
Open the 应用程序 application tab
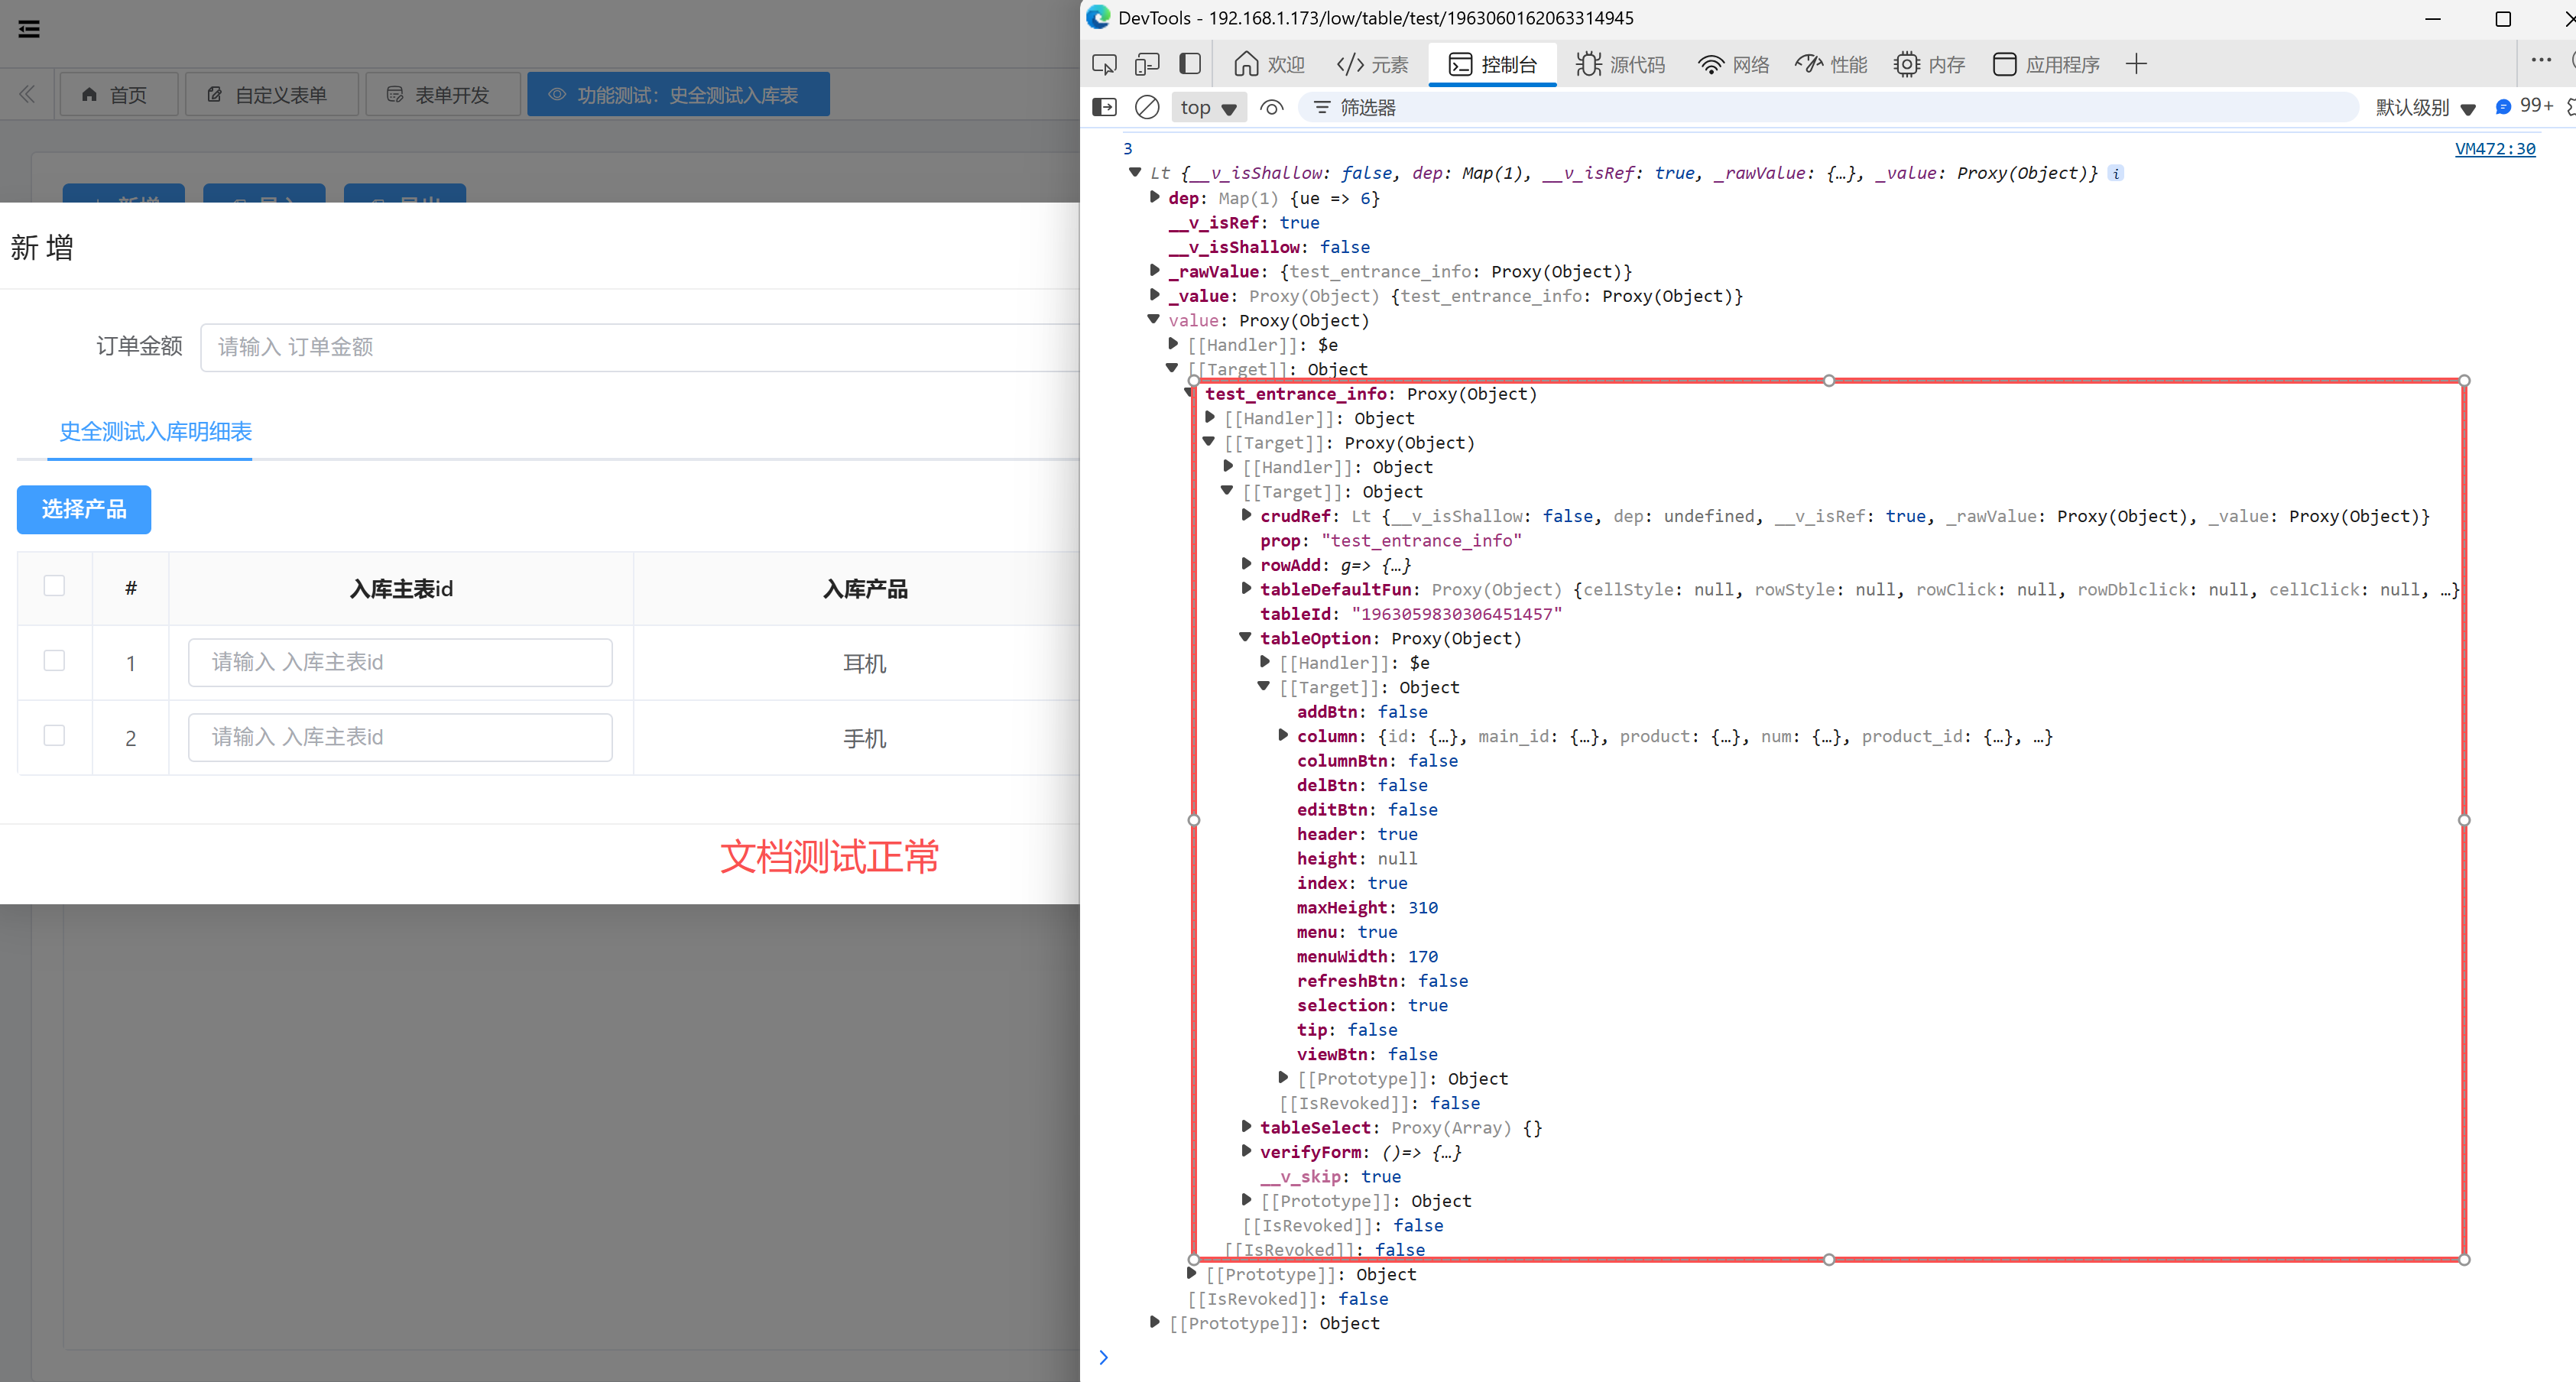coord(2046,65)
